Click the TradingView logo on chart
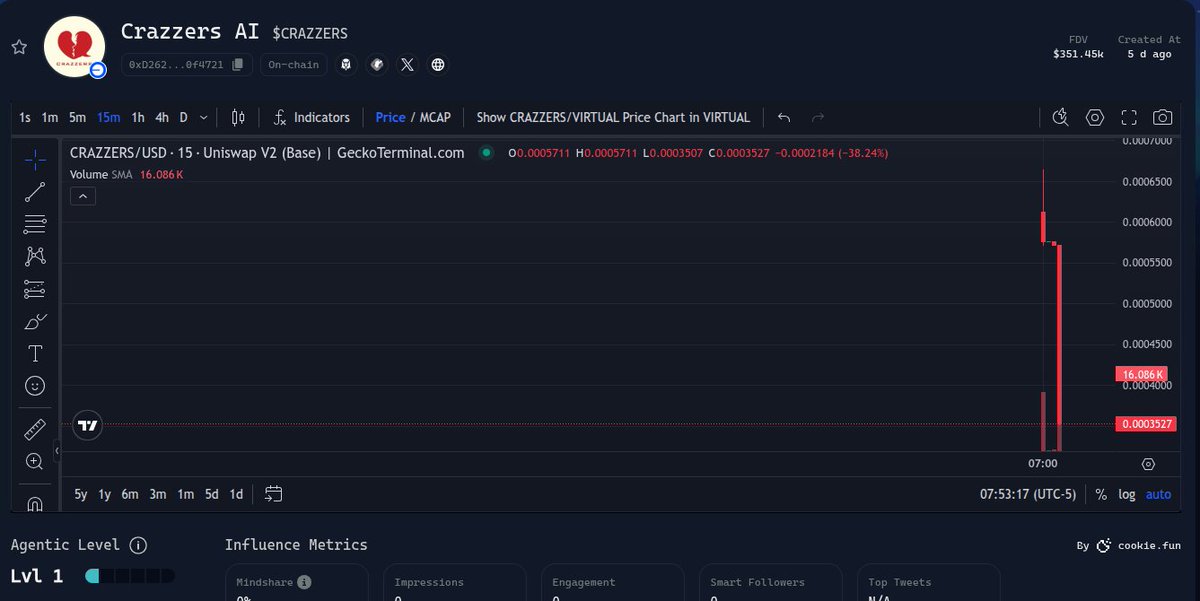Screen dimensions: 1200x601 pos(88,425)
